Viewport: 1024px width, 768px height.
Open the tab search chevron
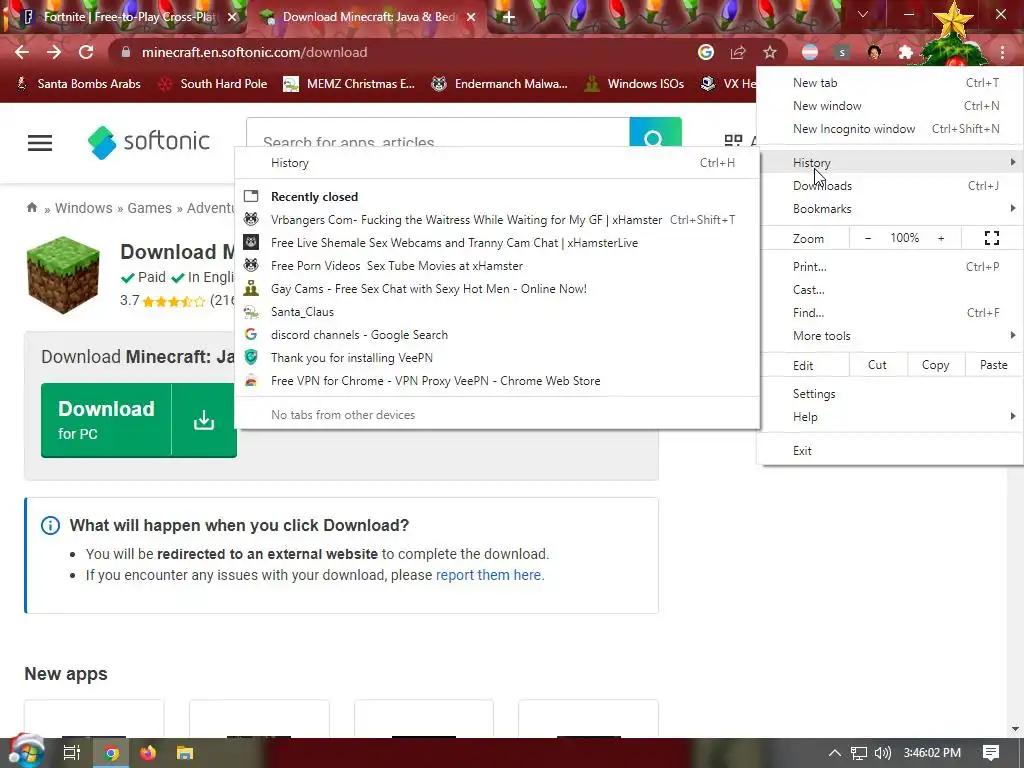click(863, 14)
